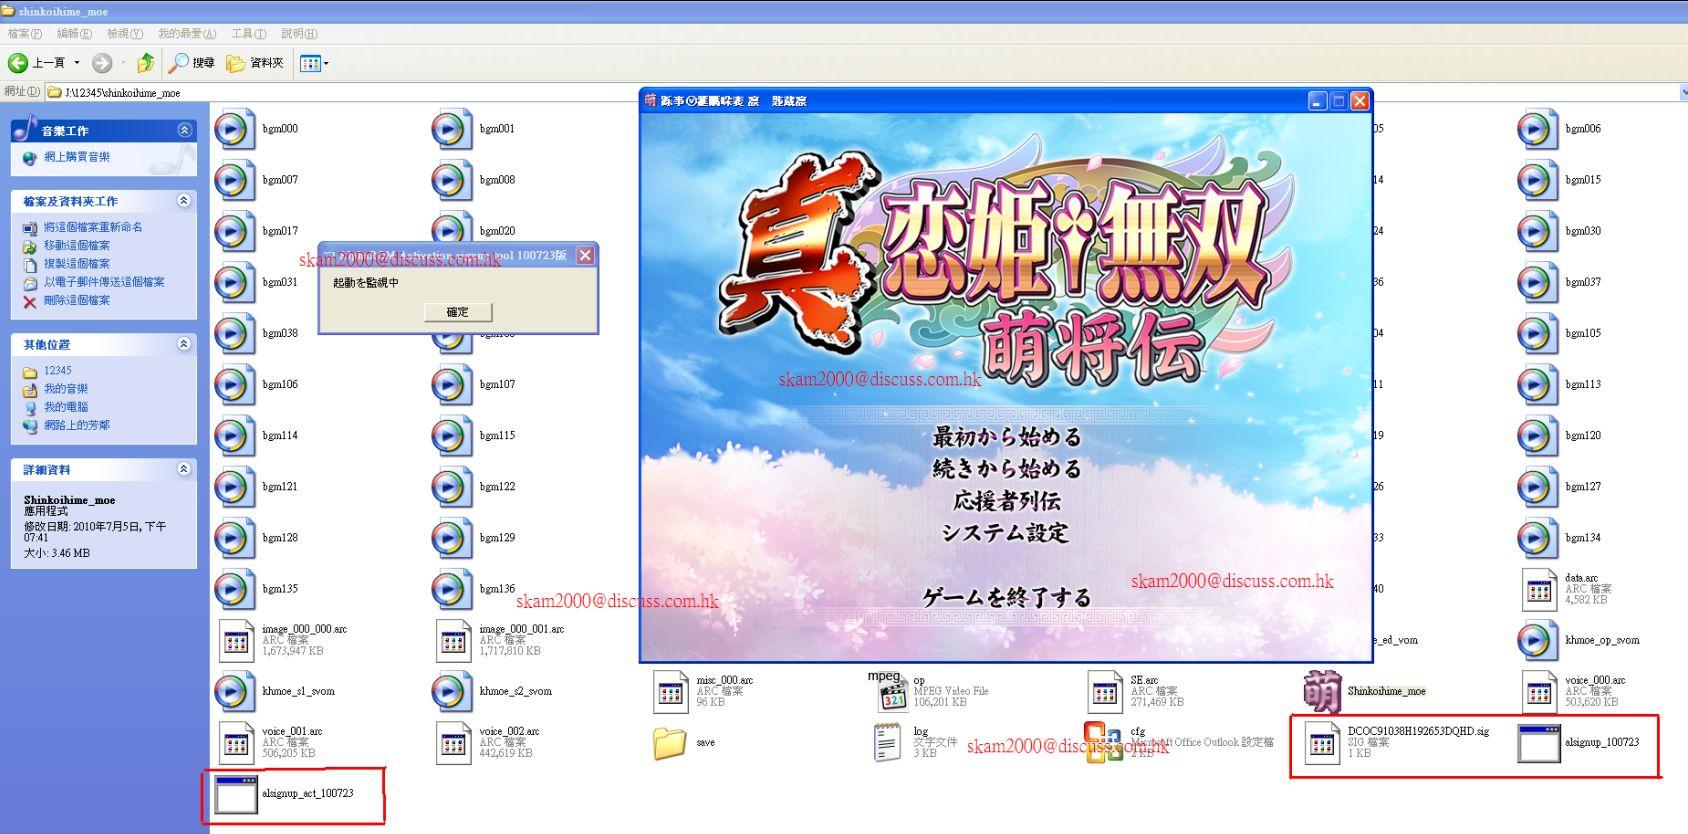The width and height of the screenshot is (1688, 834).
Task: Collapse the 檔案及資料夾工作 panel
Action: (184, 201)
